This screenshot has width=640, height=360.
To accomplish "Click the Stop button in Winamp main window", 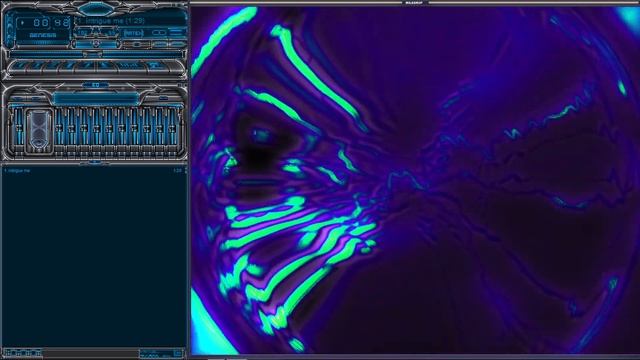I will coord(67,65).
